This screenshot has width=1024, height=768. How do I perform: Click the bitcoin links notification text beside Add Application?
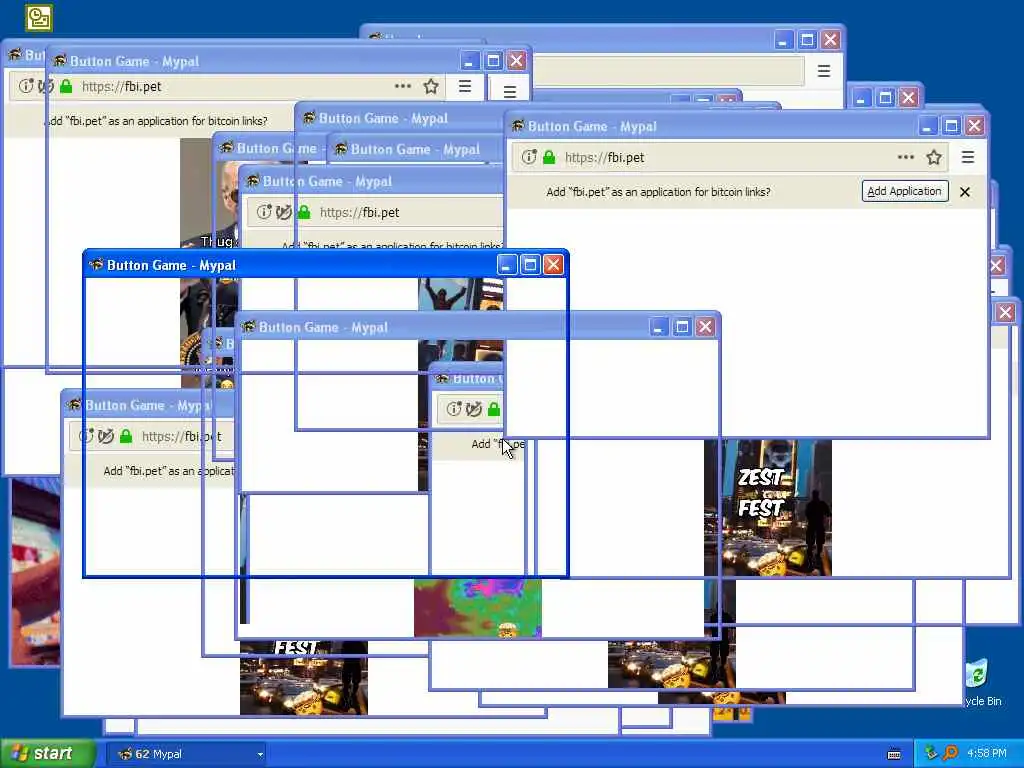coord(658,192)
